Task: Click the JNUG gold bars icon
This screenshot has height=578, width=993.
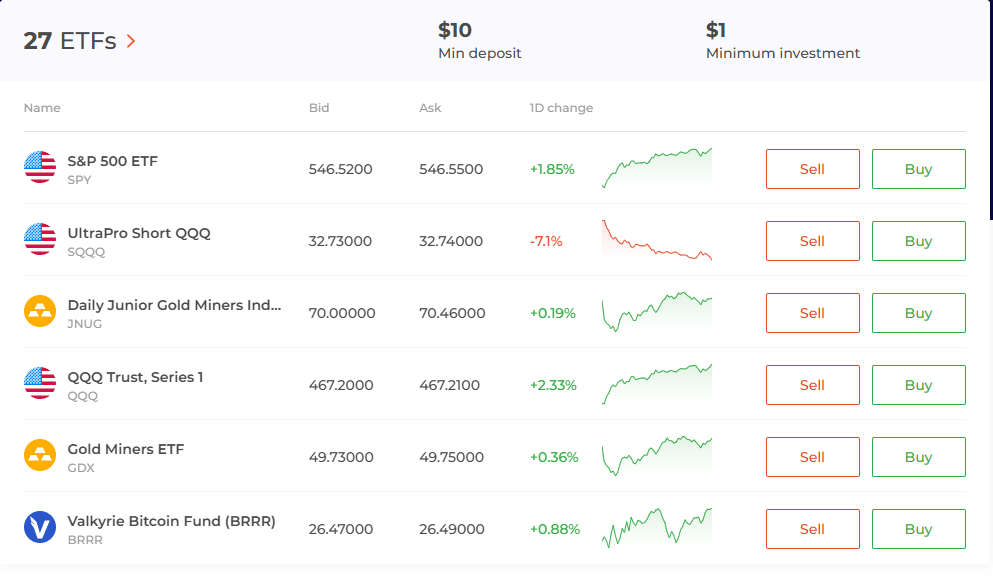Action: tap(40, 312)
